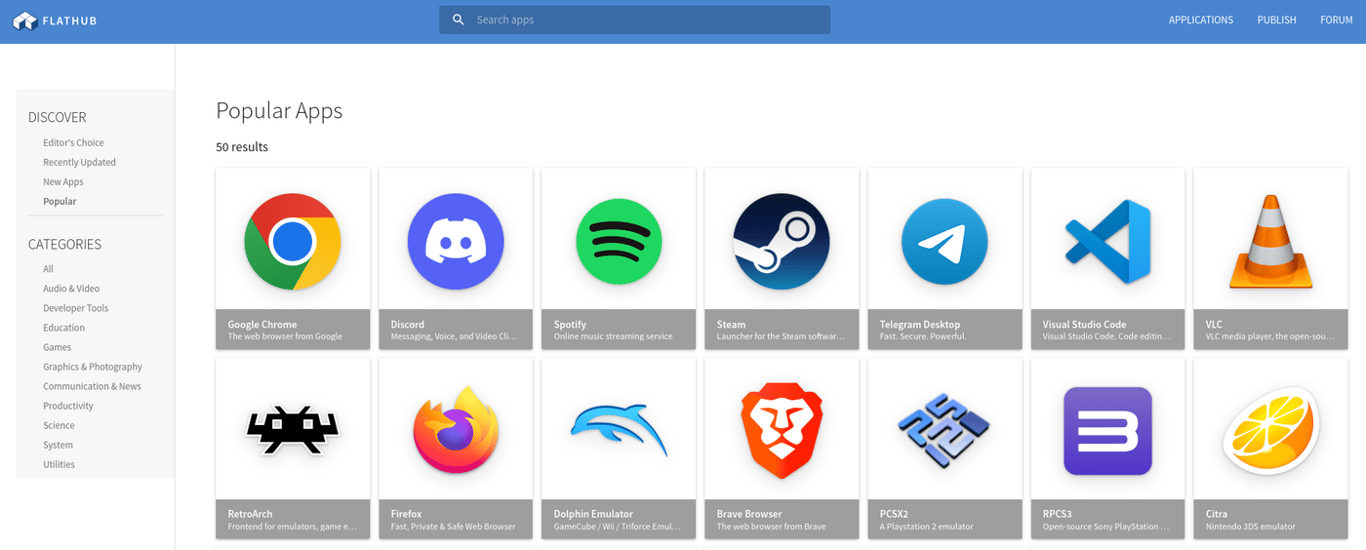Open the Dolphin Emulator icon
Screen dimensions: 1366x550
click(619, 430)
